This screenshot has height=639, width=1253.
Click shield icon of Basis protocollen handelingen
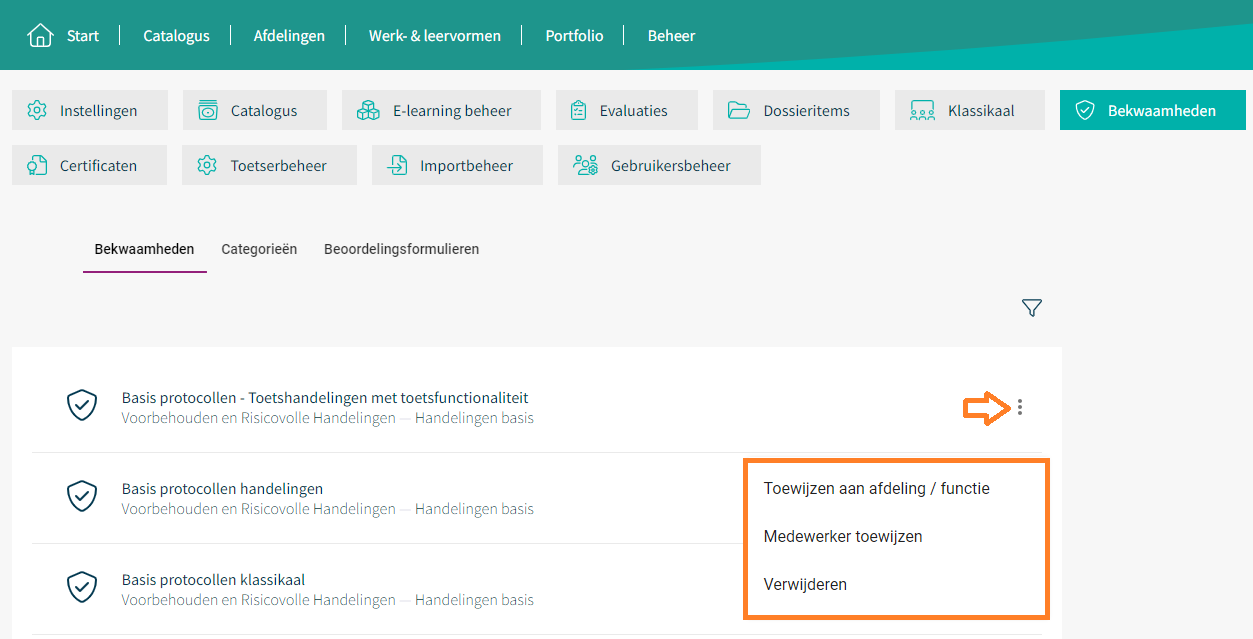81,496
